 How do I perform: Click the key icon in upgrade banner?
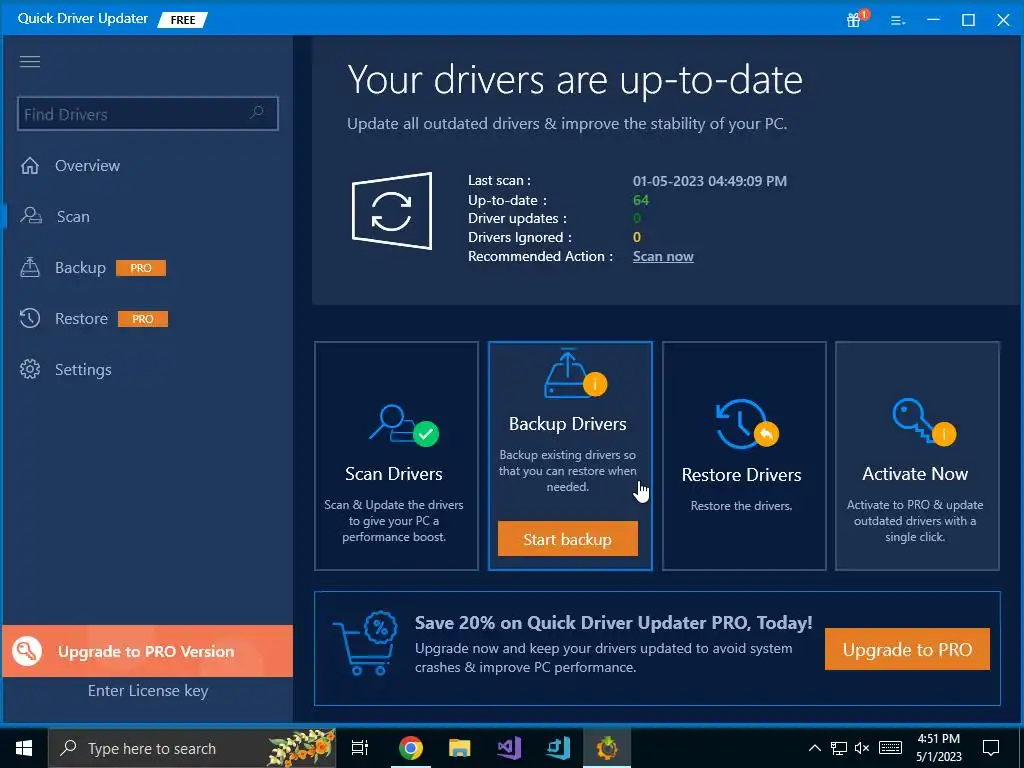(x=27, y=651)
